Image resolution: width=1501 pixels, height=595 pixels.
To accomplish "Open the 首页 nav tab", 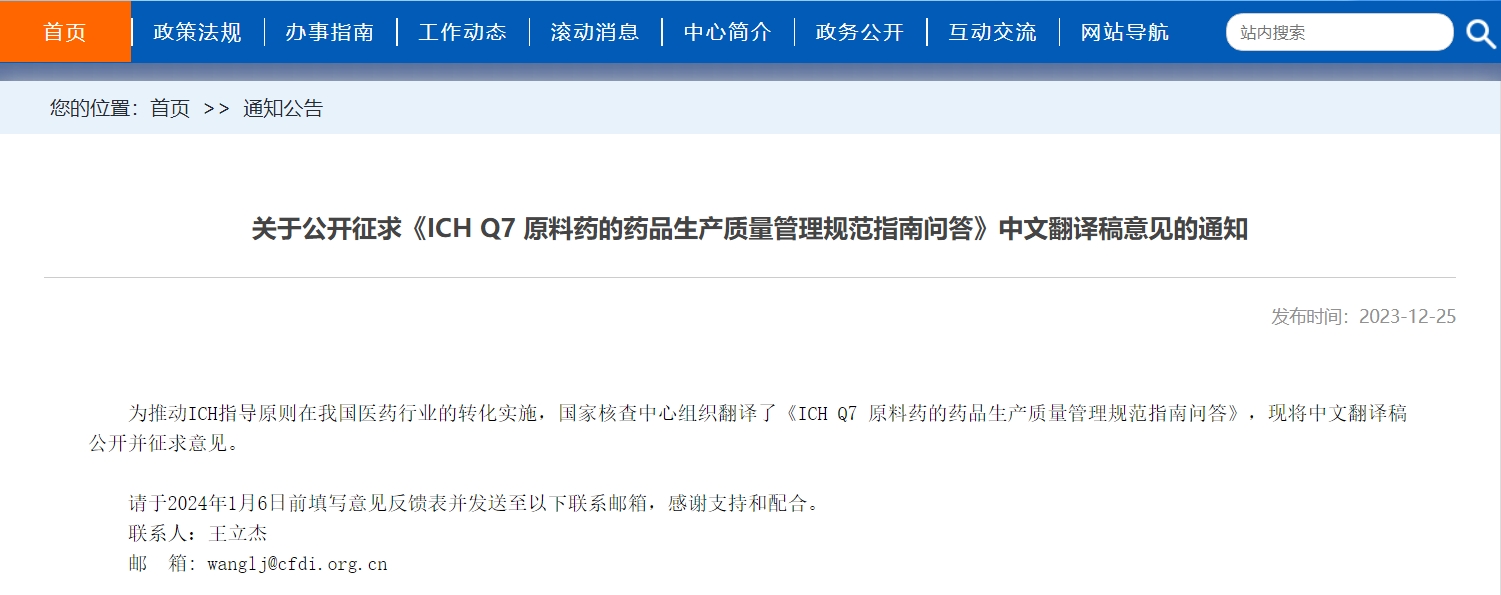I will click(65, 32).
